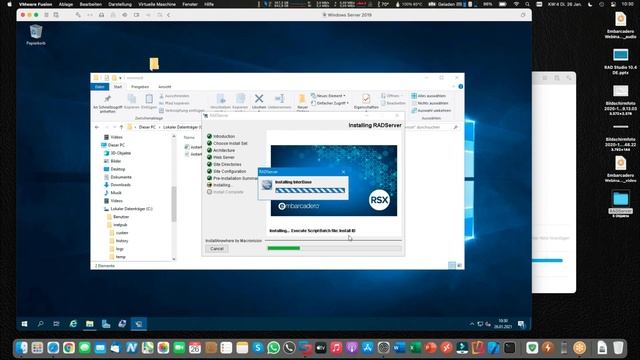640x360 pixels.
Task: Select 3D-Objekte in the navigation tree
Action: tap(121, 153)
